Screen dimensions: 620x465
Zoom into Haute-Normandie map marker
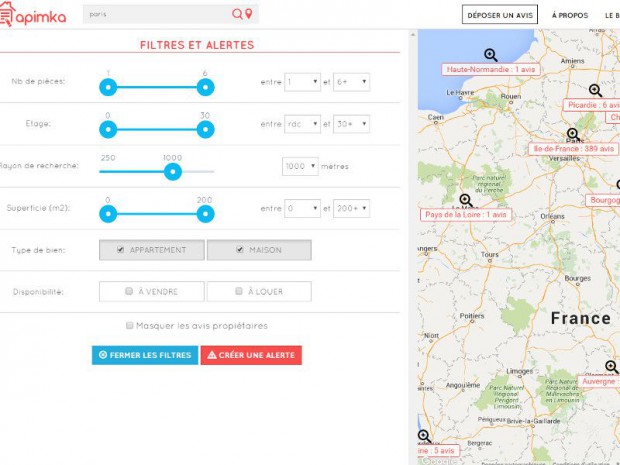click(x=491, y=55)
